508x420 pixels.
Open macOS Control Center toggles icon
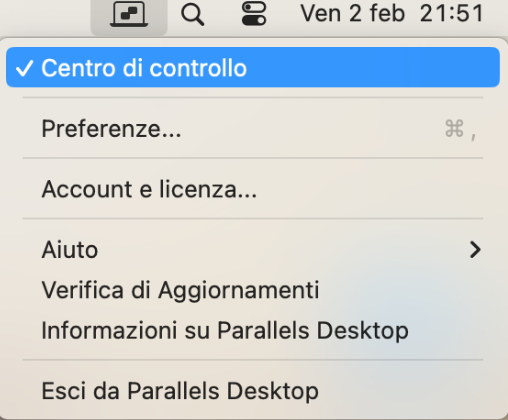254,14
